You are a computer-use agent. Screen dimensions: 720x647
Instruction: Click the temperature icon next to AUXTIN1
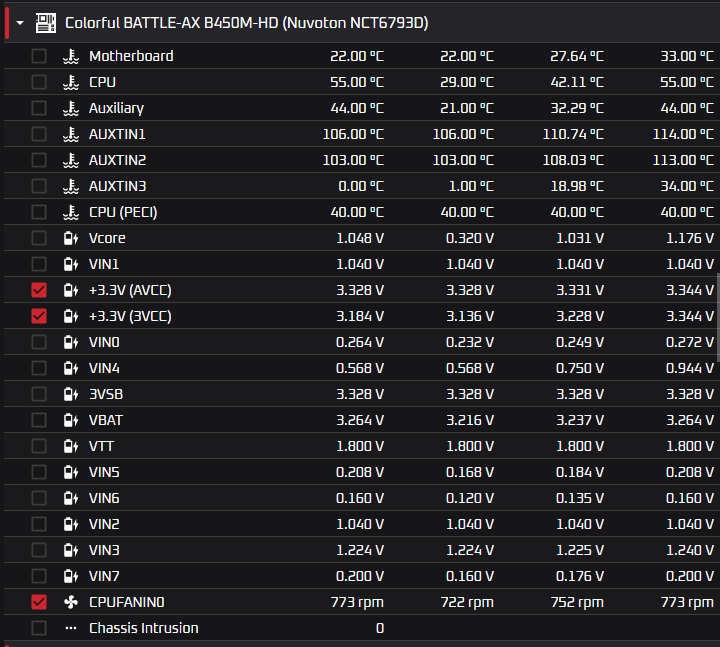coord(70,134)
